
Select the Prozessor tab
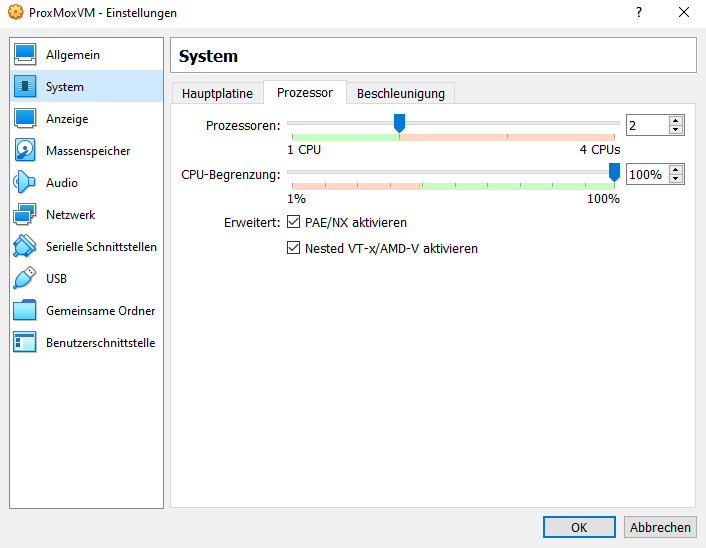[305, 92]
